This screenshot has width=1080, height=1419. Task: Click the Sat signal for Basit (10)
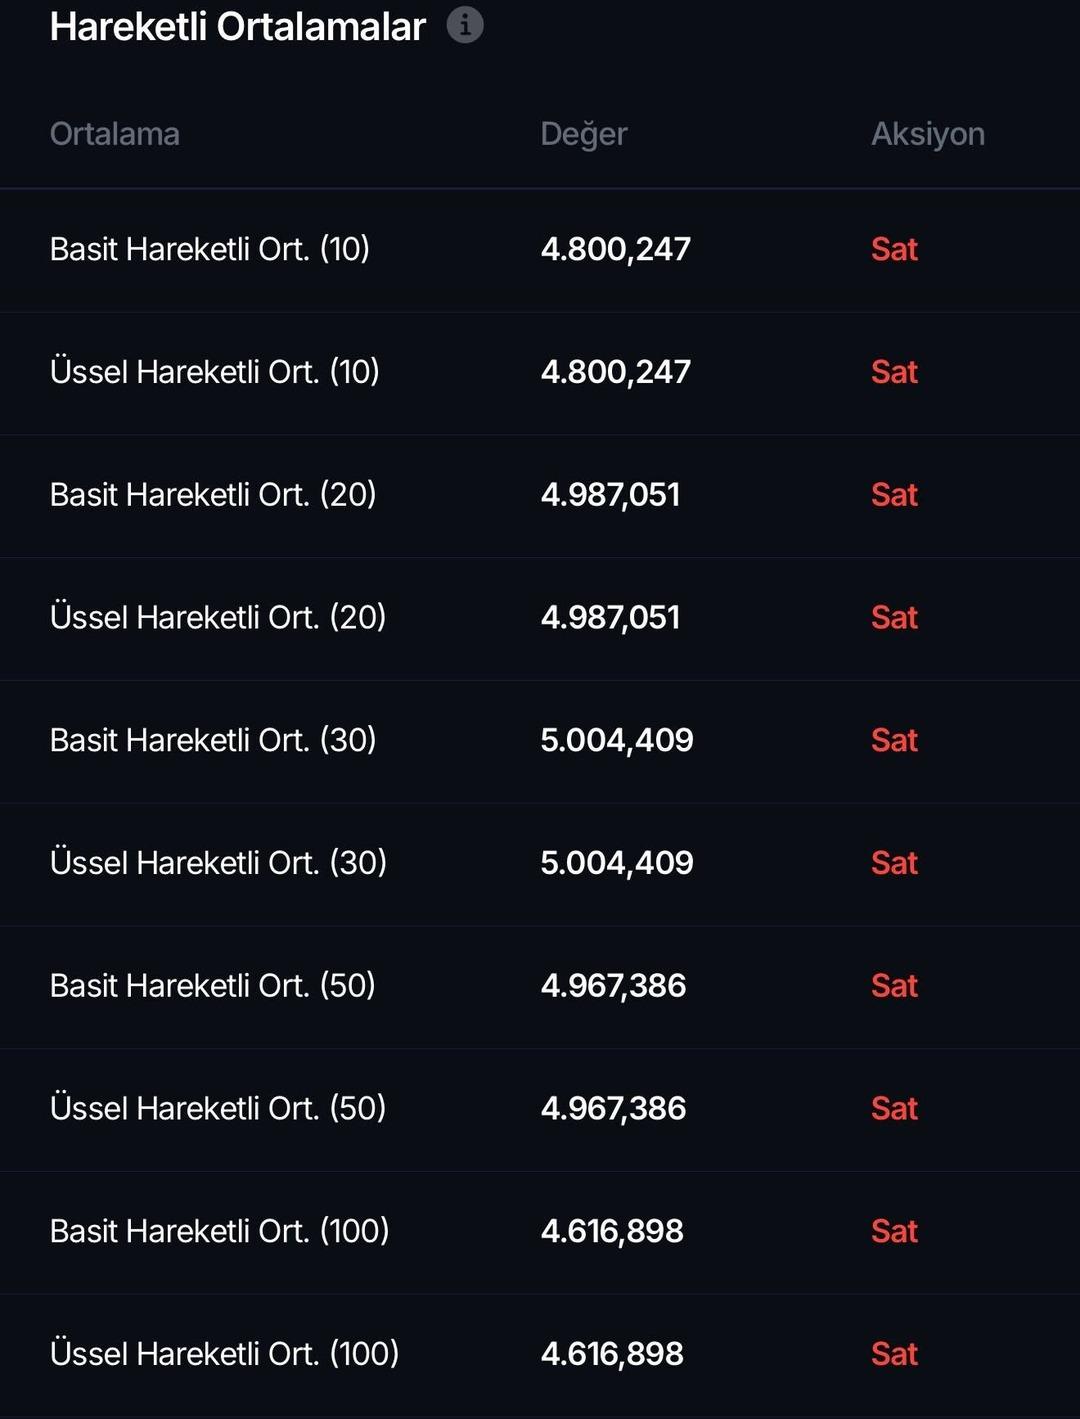894,249
